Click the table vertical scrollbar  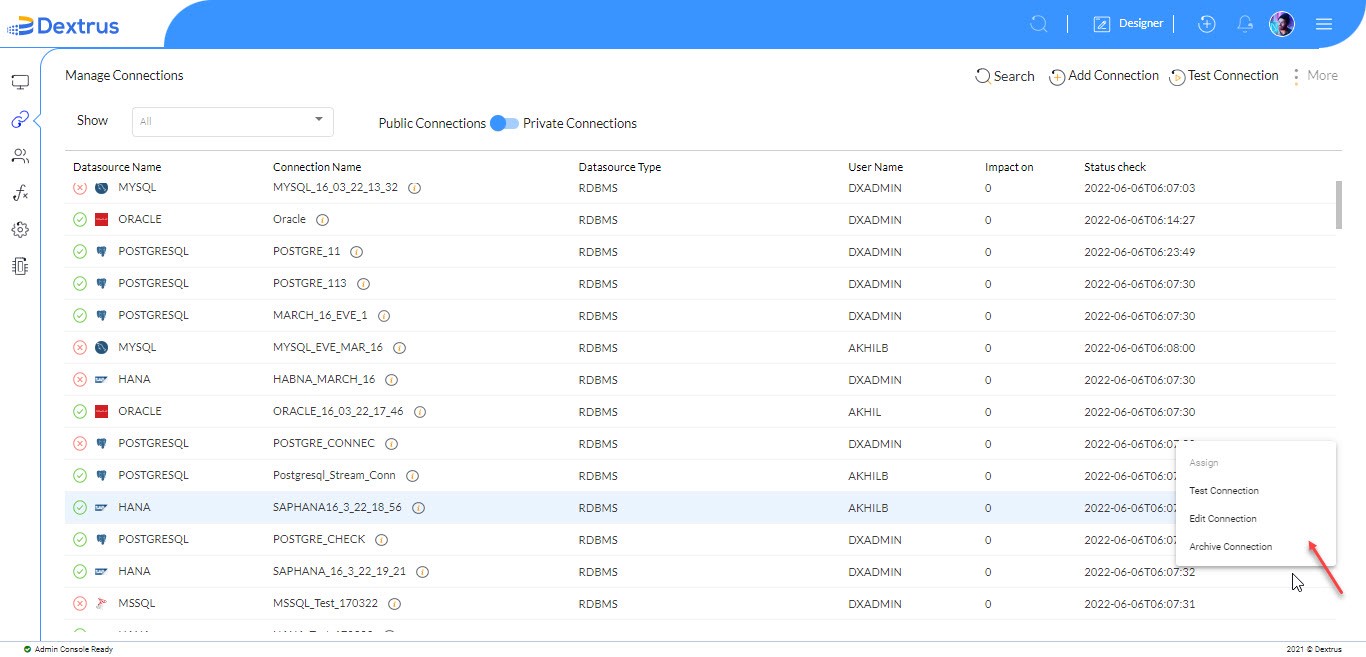[x=1338, y=205]
